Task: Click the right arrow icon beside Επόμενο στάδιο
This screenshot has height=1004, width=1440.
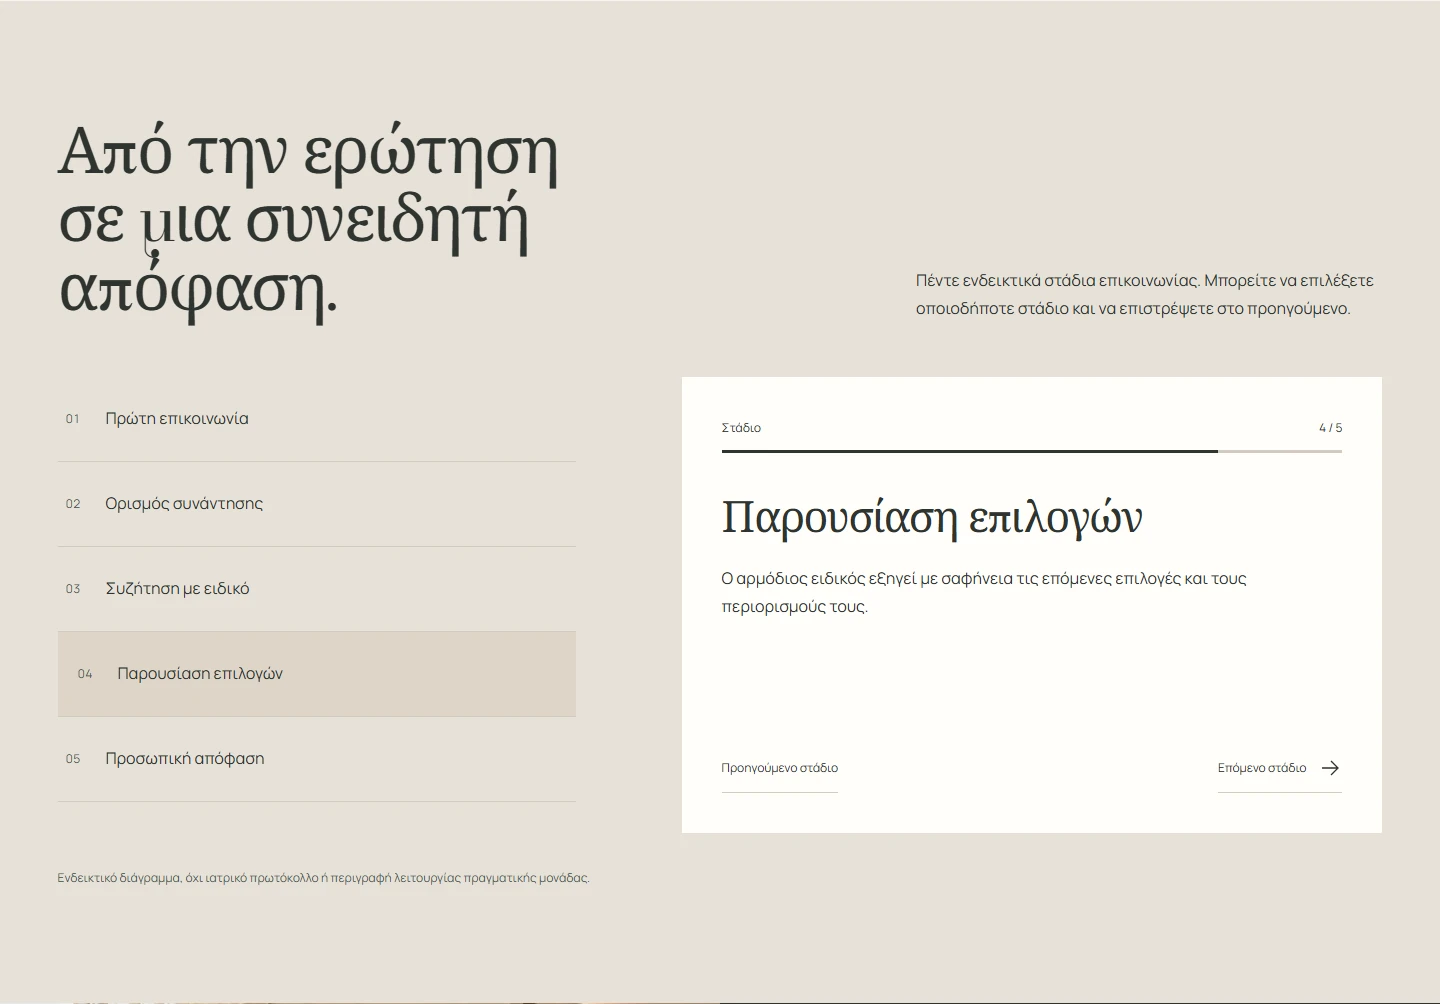Action: (x=1330, y=768)
